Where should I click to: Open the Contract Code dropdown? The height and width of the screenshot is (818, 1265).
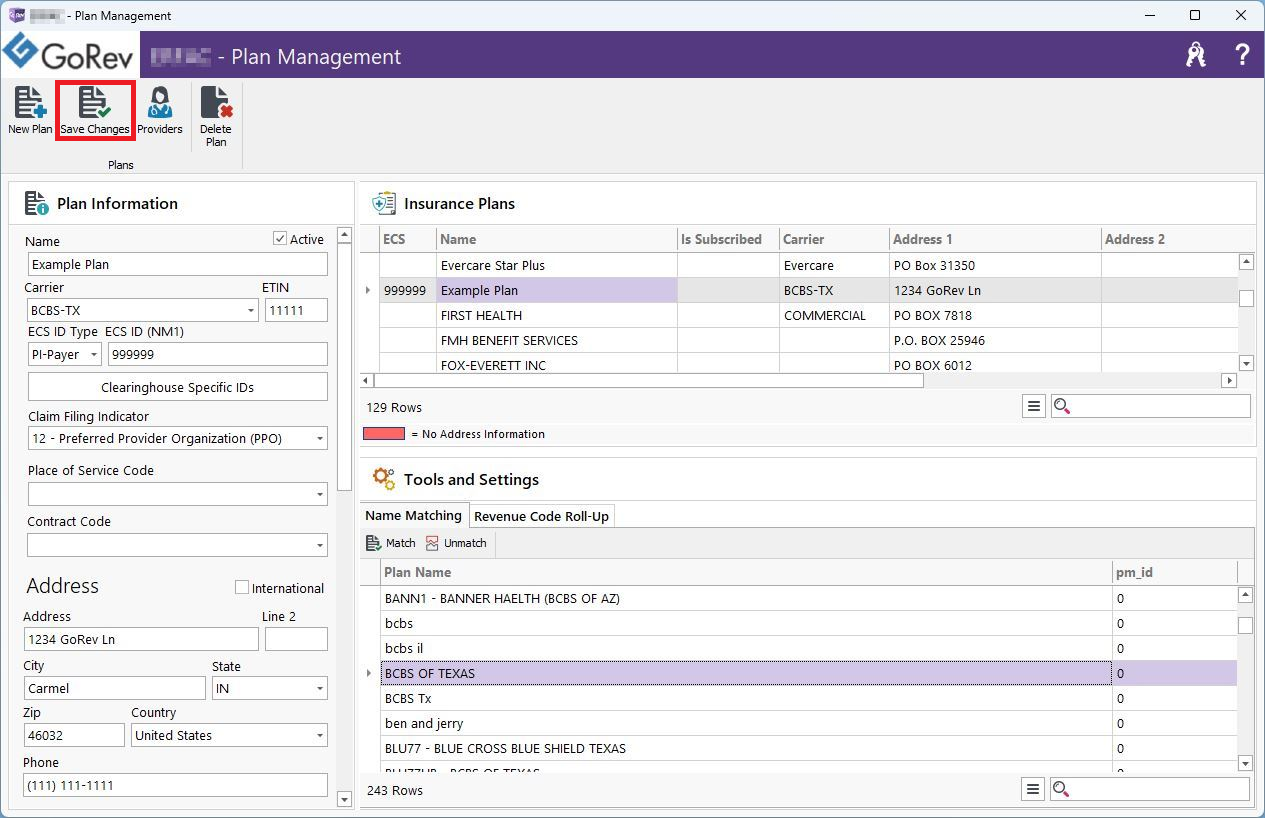tap(320, 545)
